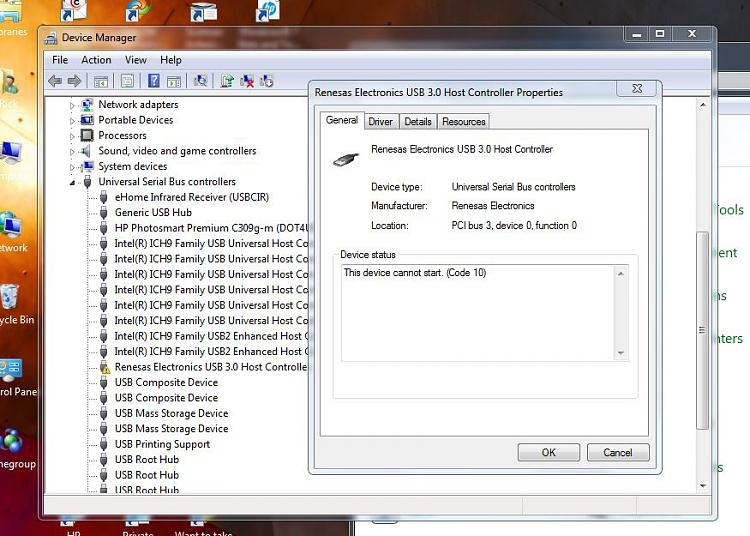Select Renesas Electronics USB 3.0 Host Controller item
Viewport: 750px width, 536px height.
click(211, 367)
